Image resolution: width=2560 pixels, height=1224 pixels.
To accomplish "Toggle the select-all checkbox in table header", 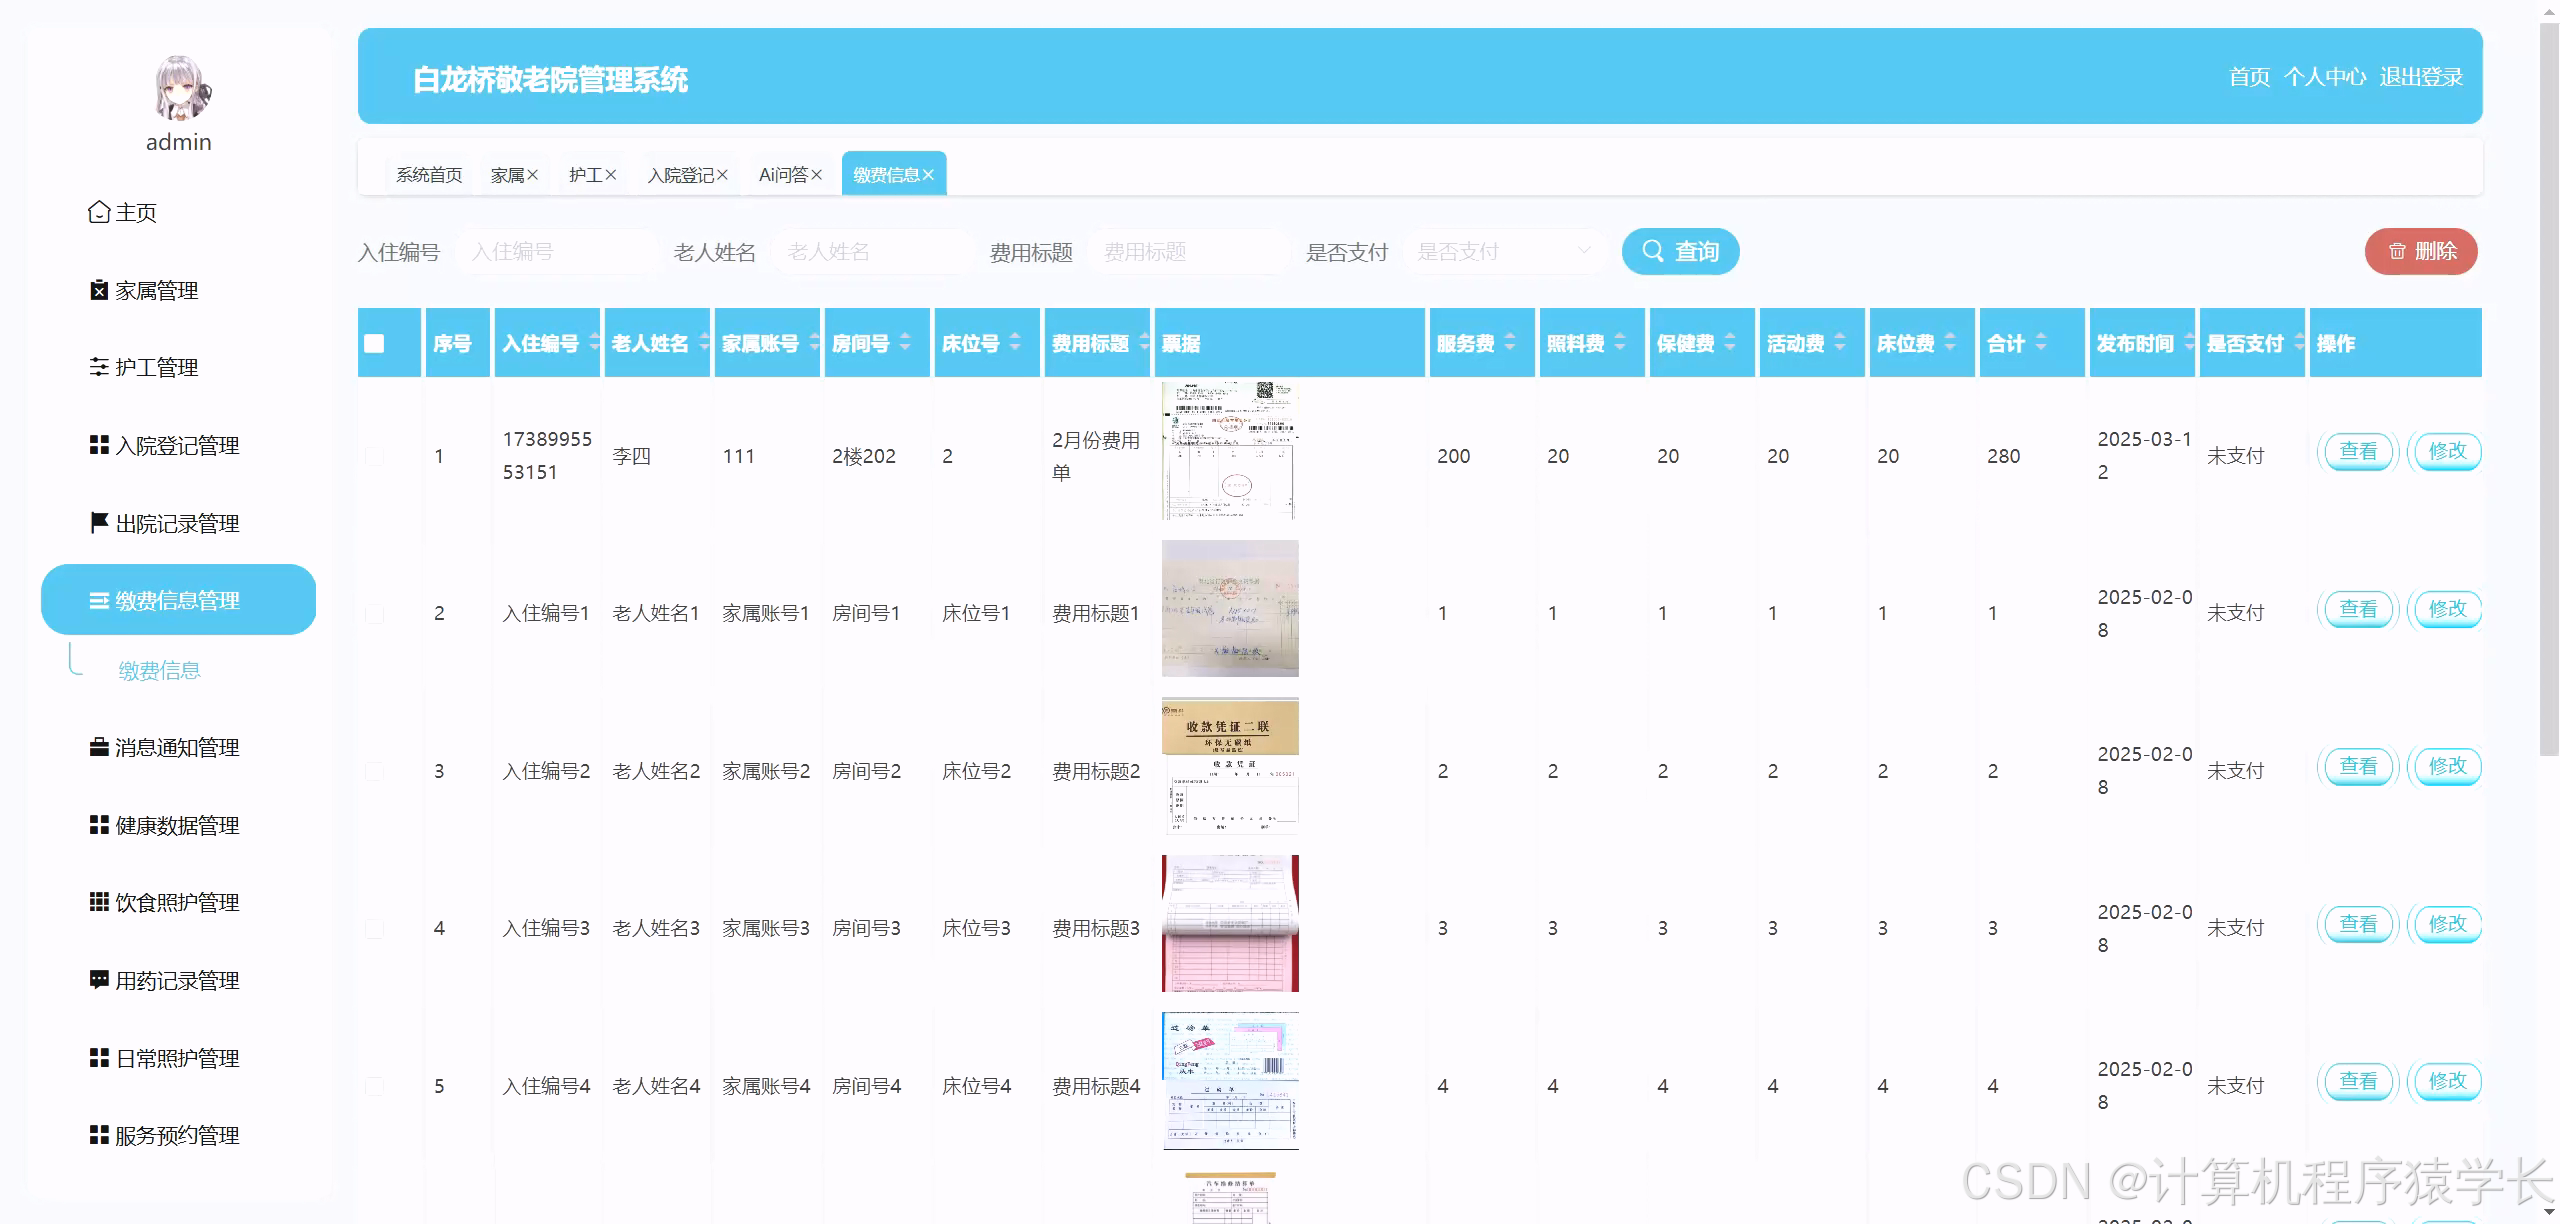I will tap(374, 343).
